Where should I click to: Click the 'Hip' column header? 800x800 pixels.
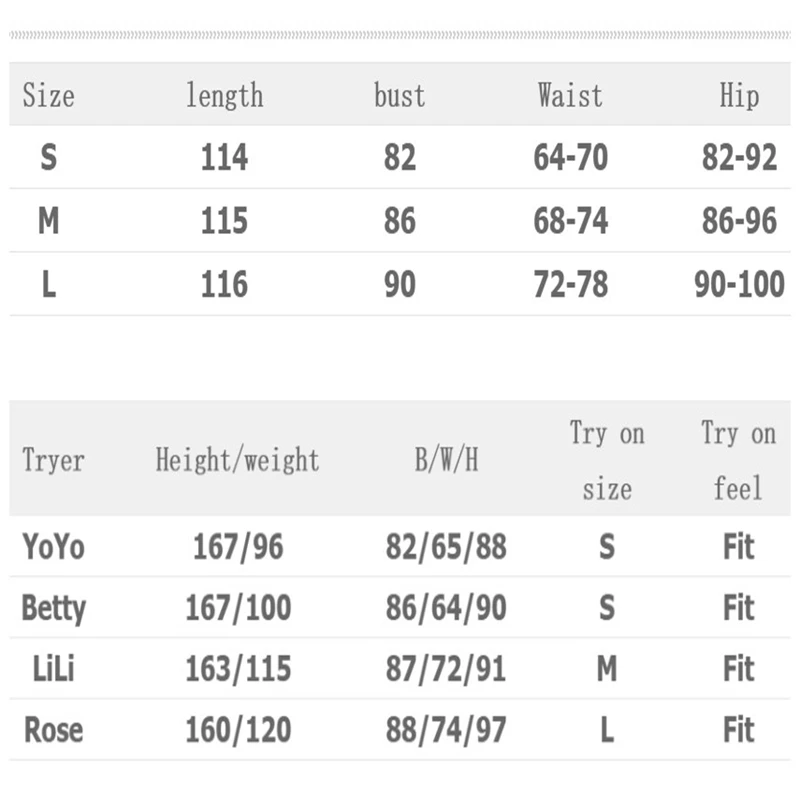click(739, 96)
